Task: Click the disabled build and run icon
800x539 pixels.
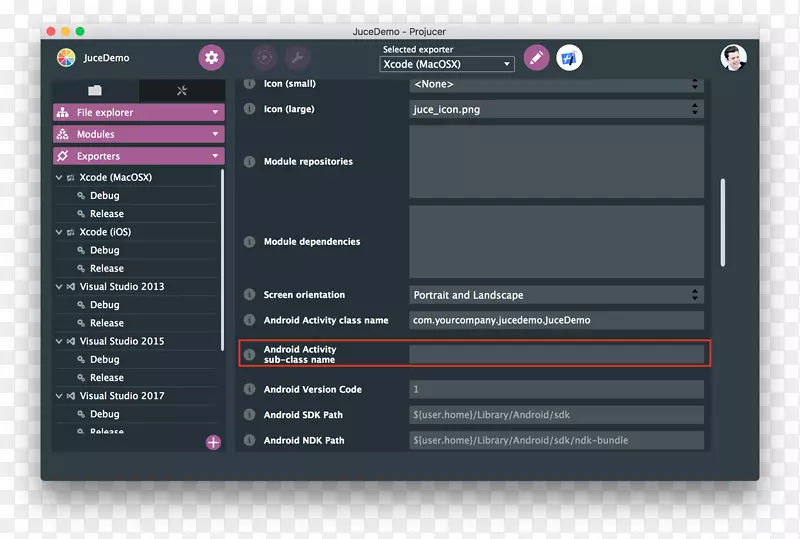Action: click(264, 58)
